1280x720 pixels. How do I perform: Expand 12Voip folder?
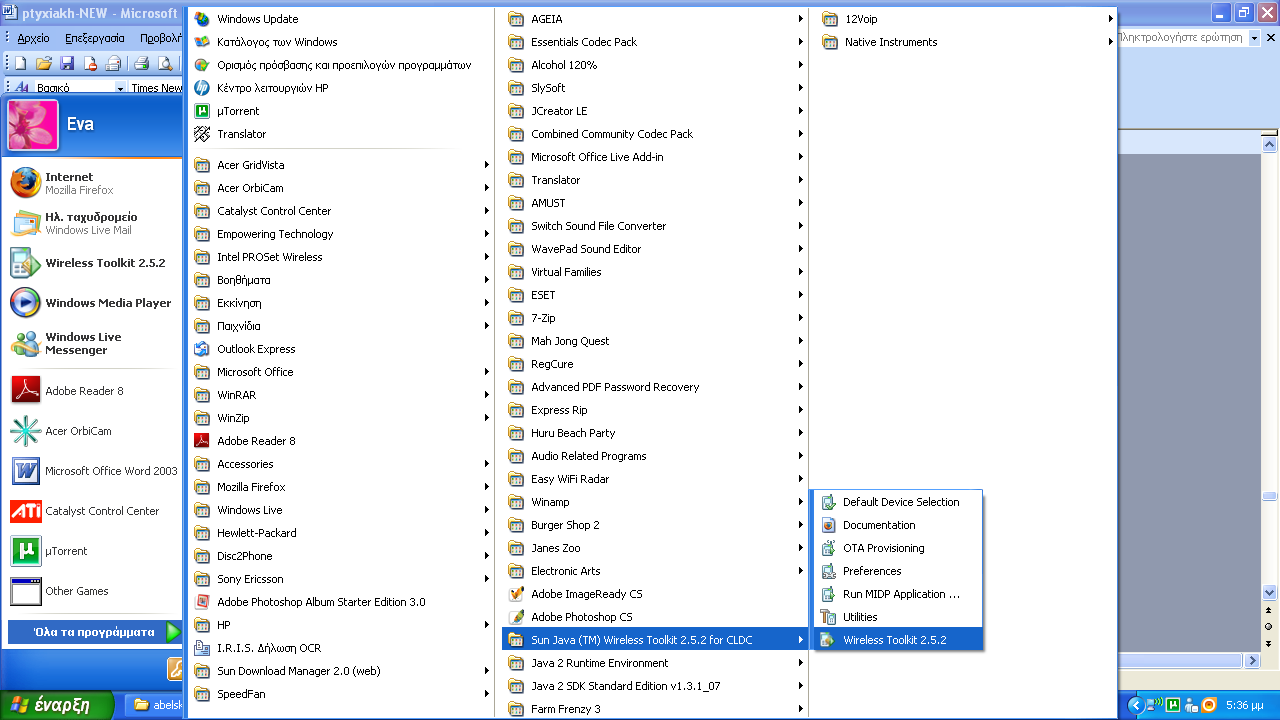tap(966, 19)
